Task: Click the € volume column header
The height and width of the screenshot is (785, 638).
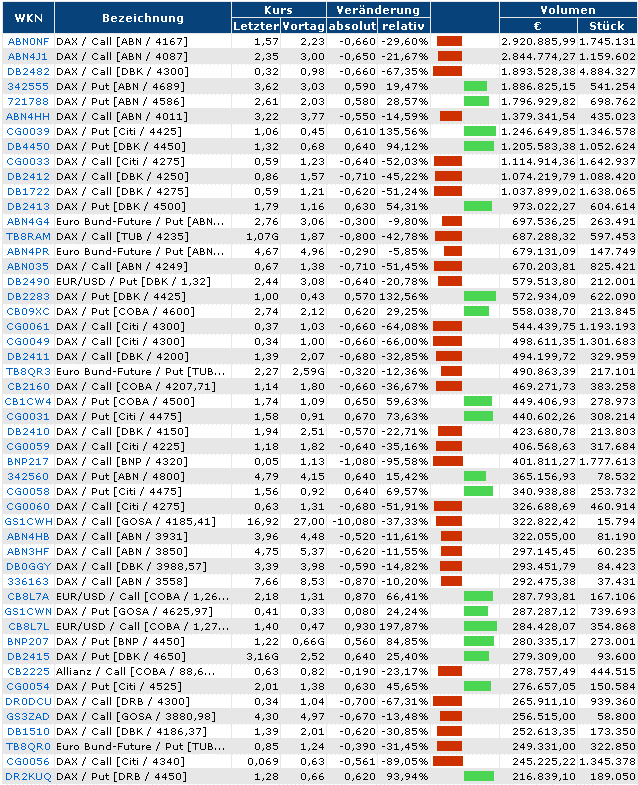Action: click(x=538, y=26)
